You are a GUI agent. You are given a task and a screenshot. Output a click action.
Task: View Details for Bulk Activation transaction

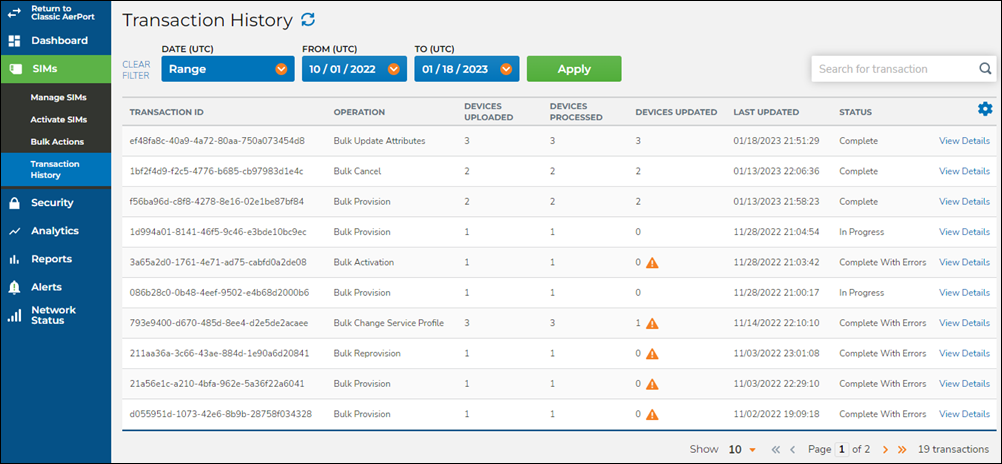click(x=964, y=262)
